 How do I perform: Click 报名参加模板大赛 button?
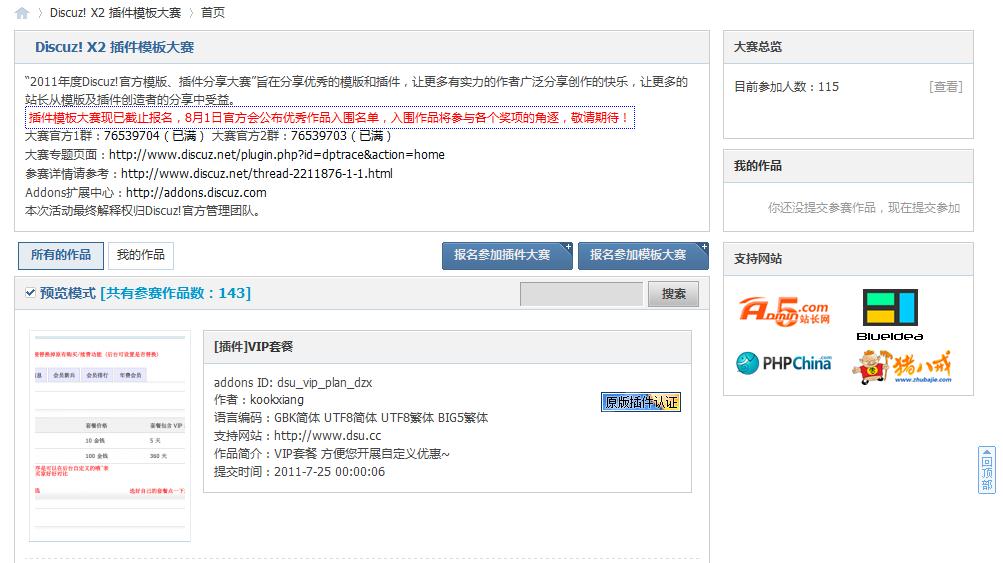pyautogui.click(x=643, y=255)
